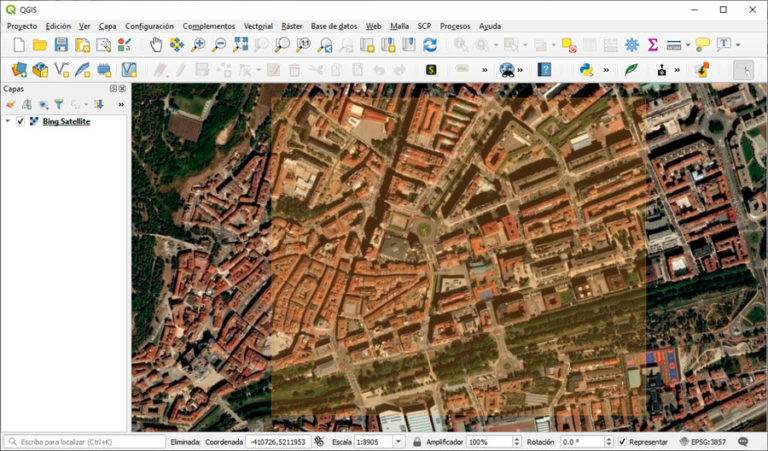Activate the Zoom In magnifier tool
Image resolution: width=768 pixels, height=451 pixels.
pos(198,45)
